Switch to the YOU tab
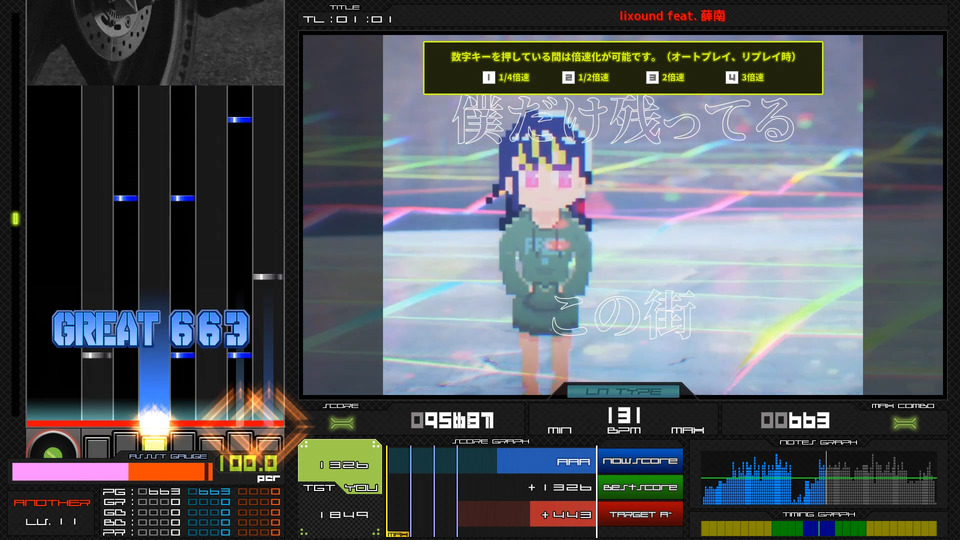 click(x=361, y=488)
